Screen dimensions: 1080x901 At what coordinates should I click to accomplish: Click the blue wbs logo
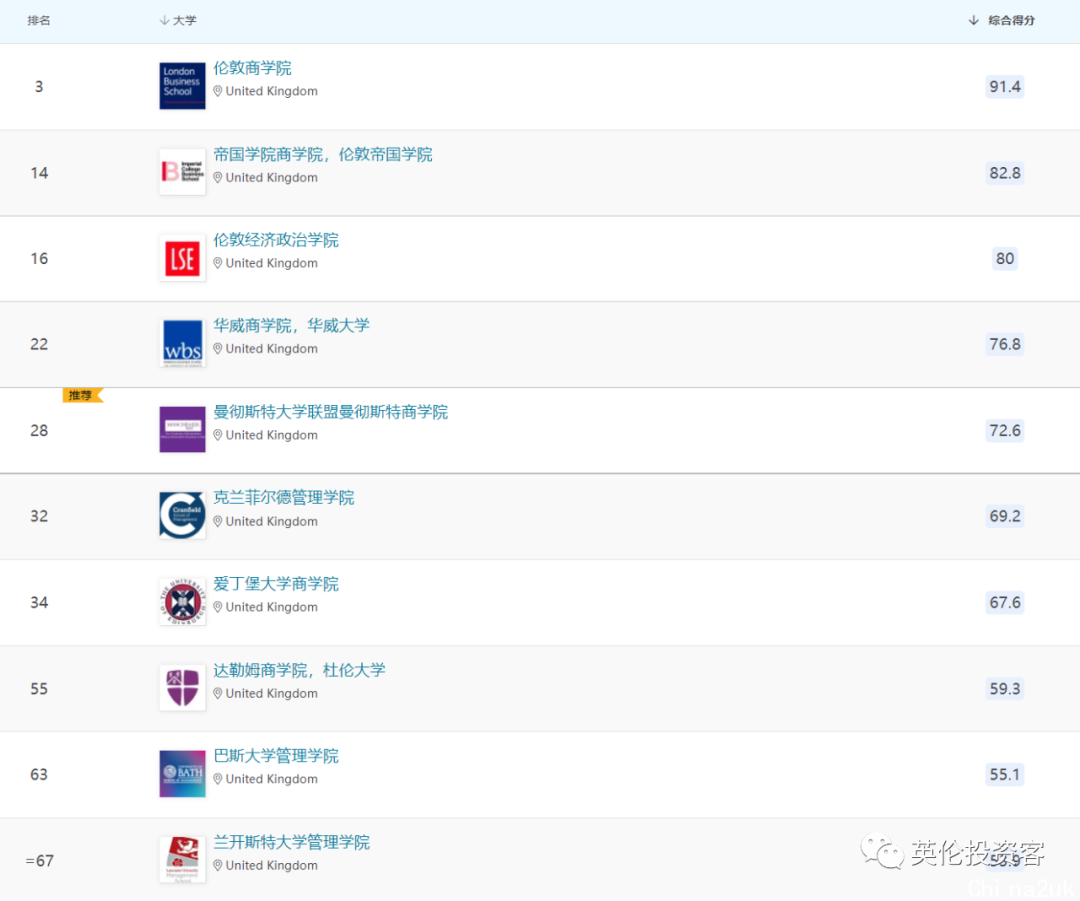(183, 344)
